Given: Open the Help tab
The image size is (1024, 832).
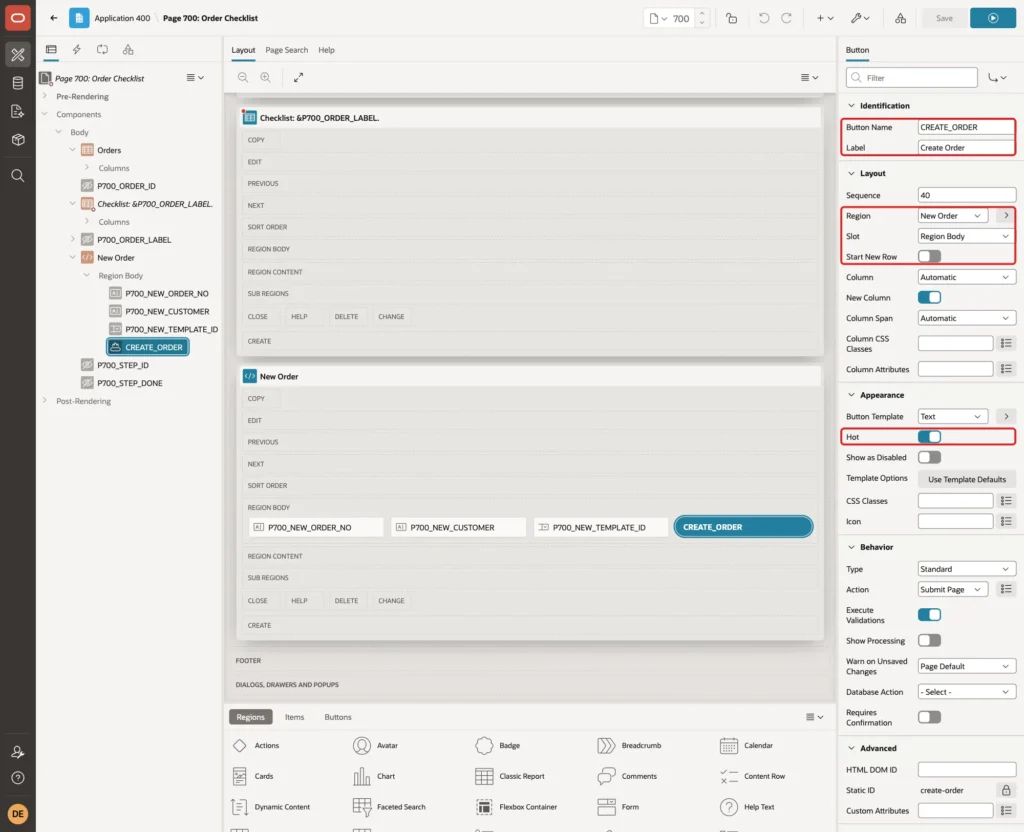Looking at the screenshot, I should tap(326, 50).
